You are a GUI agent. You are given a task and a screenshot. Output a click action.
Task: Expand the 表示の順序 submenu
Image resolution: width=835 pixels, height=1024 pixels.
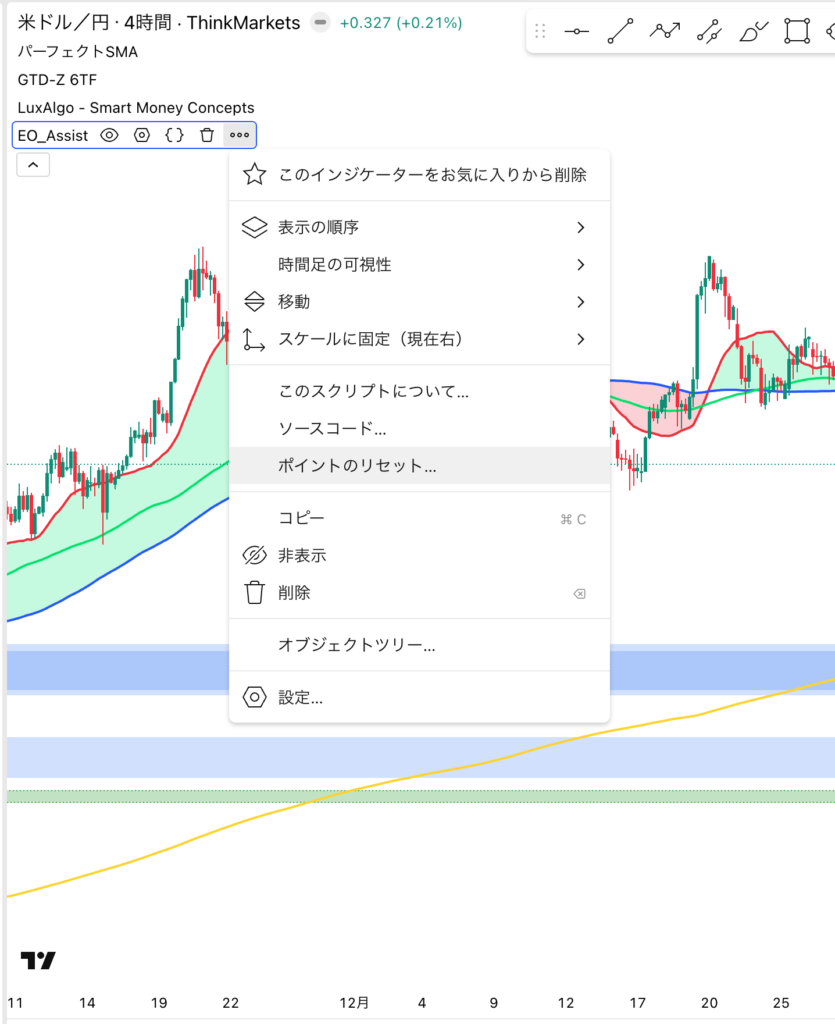[x=420, y=228]
